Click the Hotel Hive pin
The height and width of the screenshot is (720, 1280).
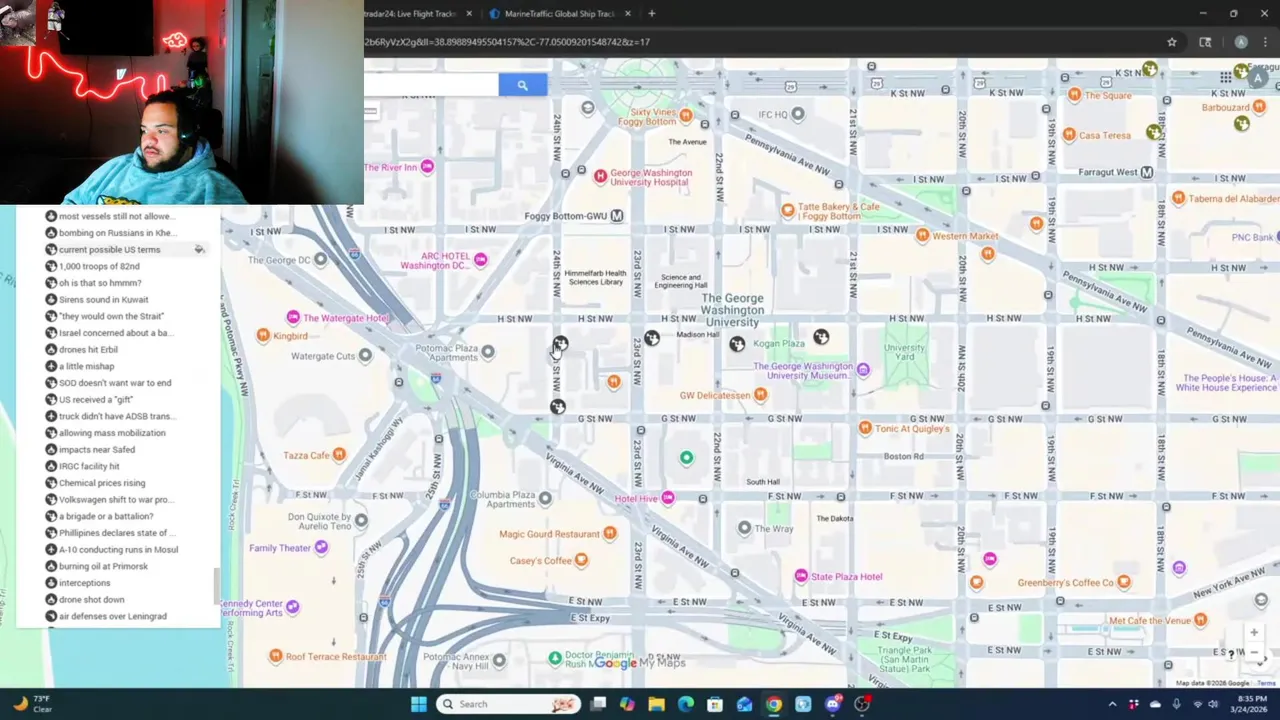click(668, 498)
